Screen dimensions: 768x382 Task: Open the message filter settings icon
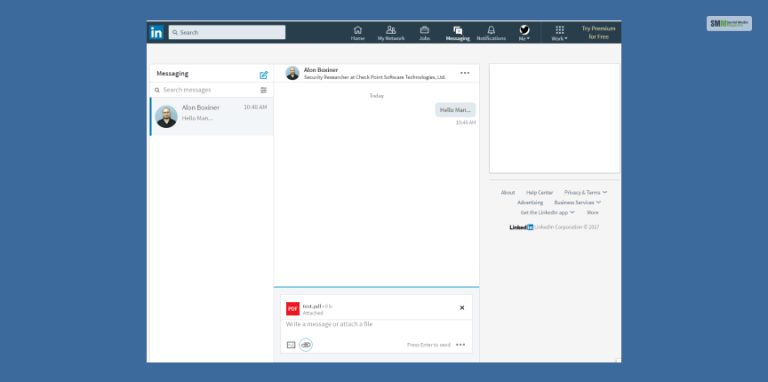coord(264,90)
